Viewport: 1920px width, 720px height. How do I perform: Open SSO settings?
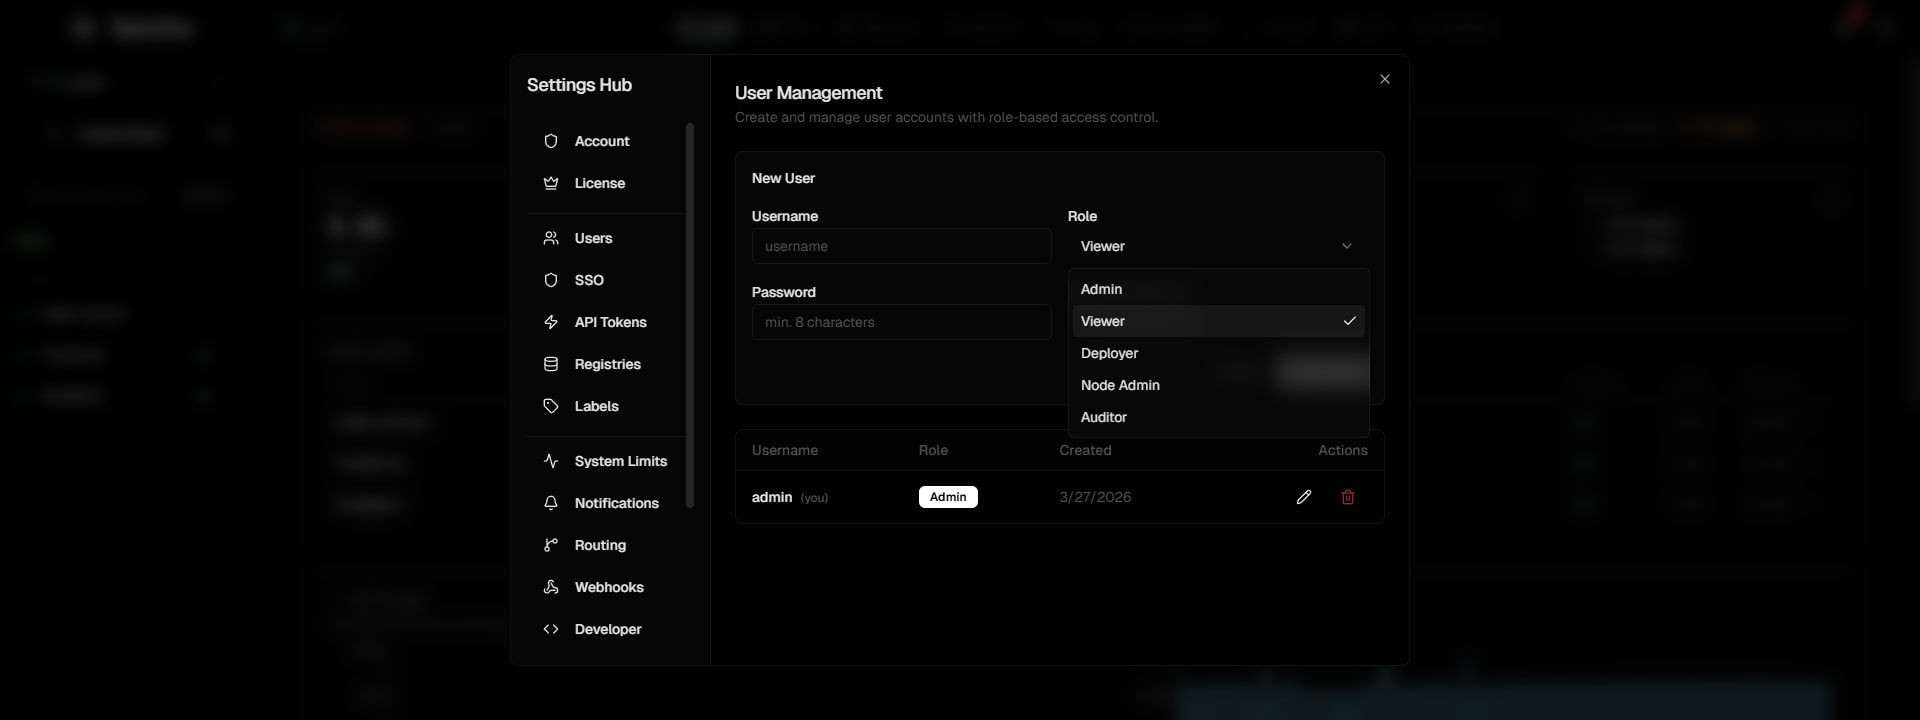click(605, 280)
